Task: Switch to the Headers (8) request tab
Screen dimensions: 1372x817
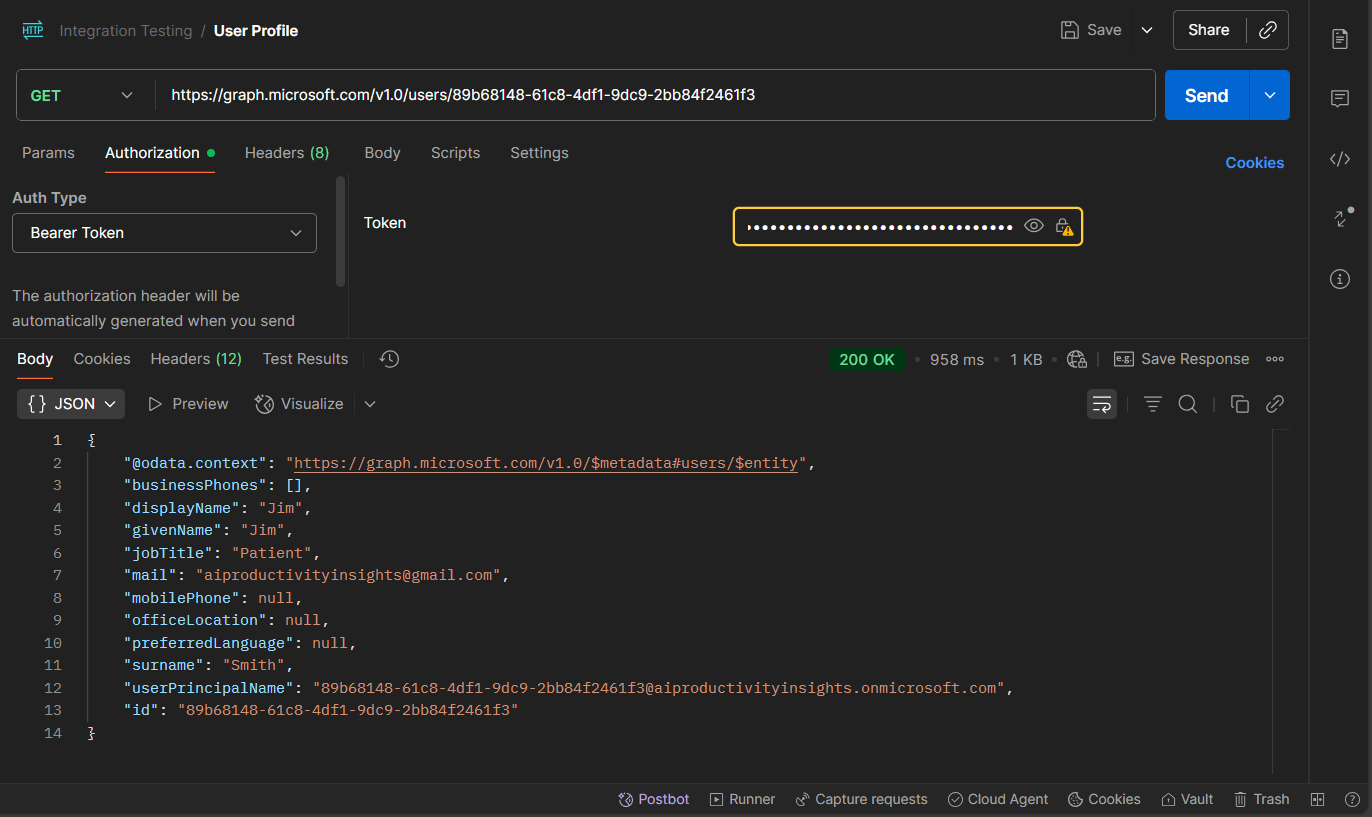Action: click(x=286, y=153)
